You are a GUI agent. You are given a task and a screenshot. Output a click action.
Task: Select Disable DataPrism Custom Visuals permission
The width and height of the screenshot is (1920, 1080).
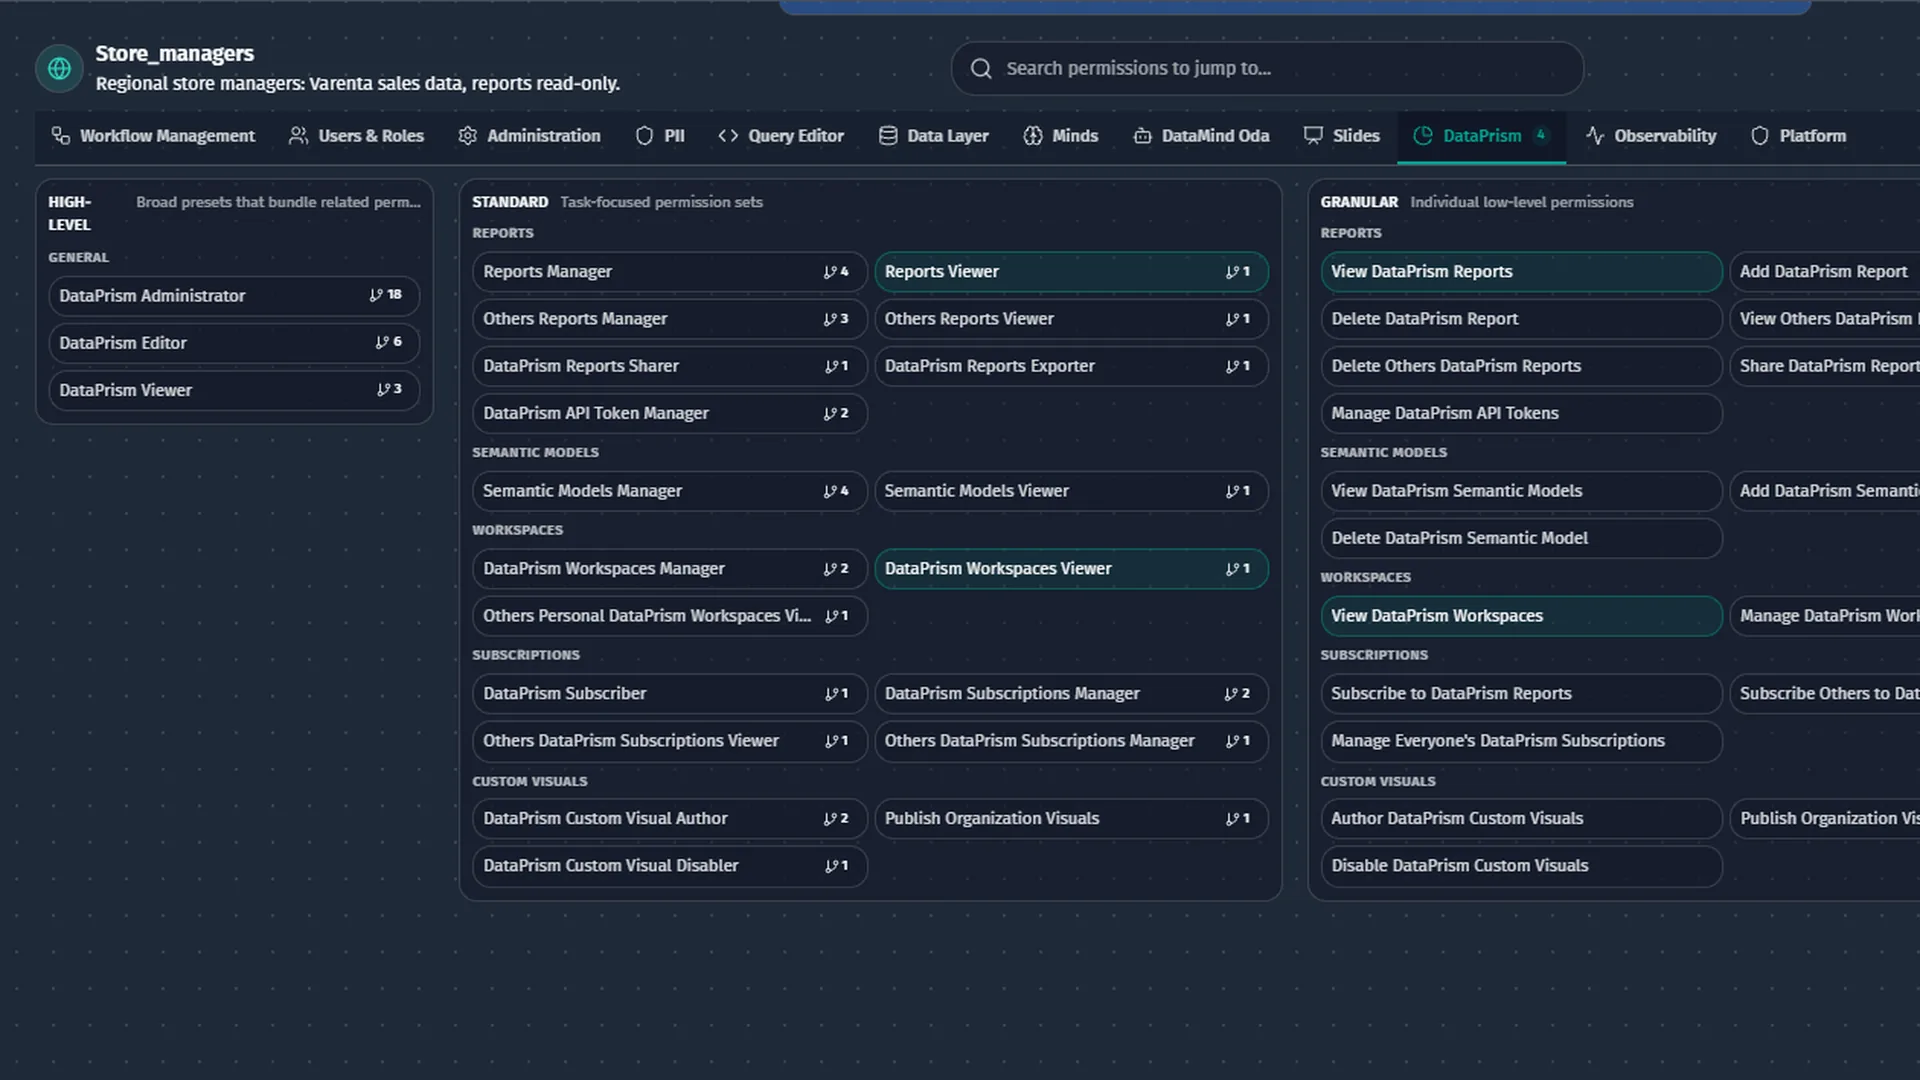(1521, 866)
